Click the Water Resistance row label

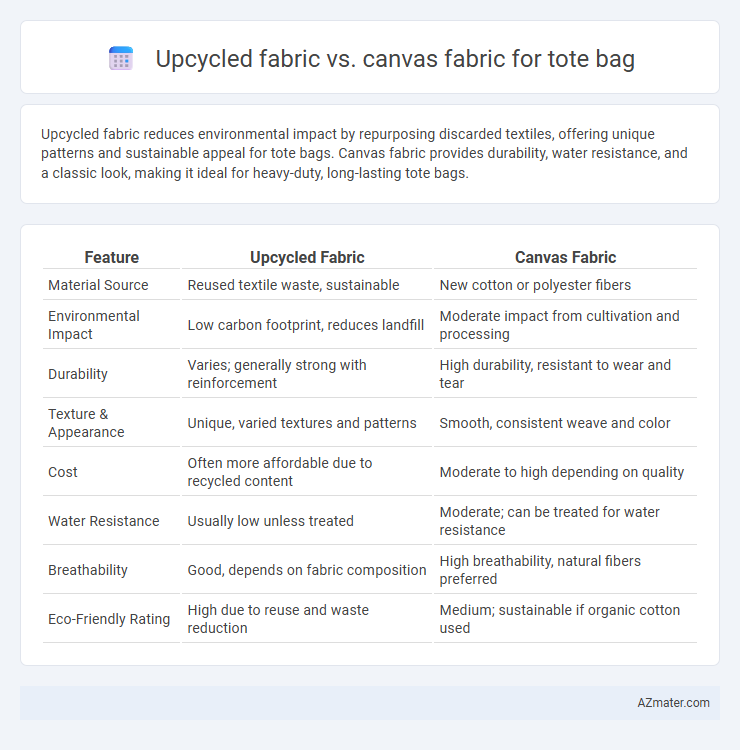104,521
